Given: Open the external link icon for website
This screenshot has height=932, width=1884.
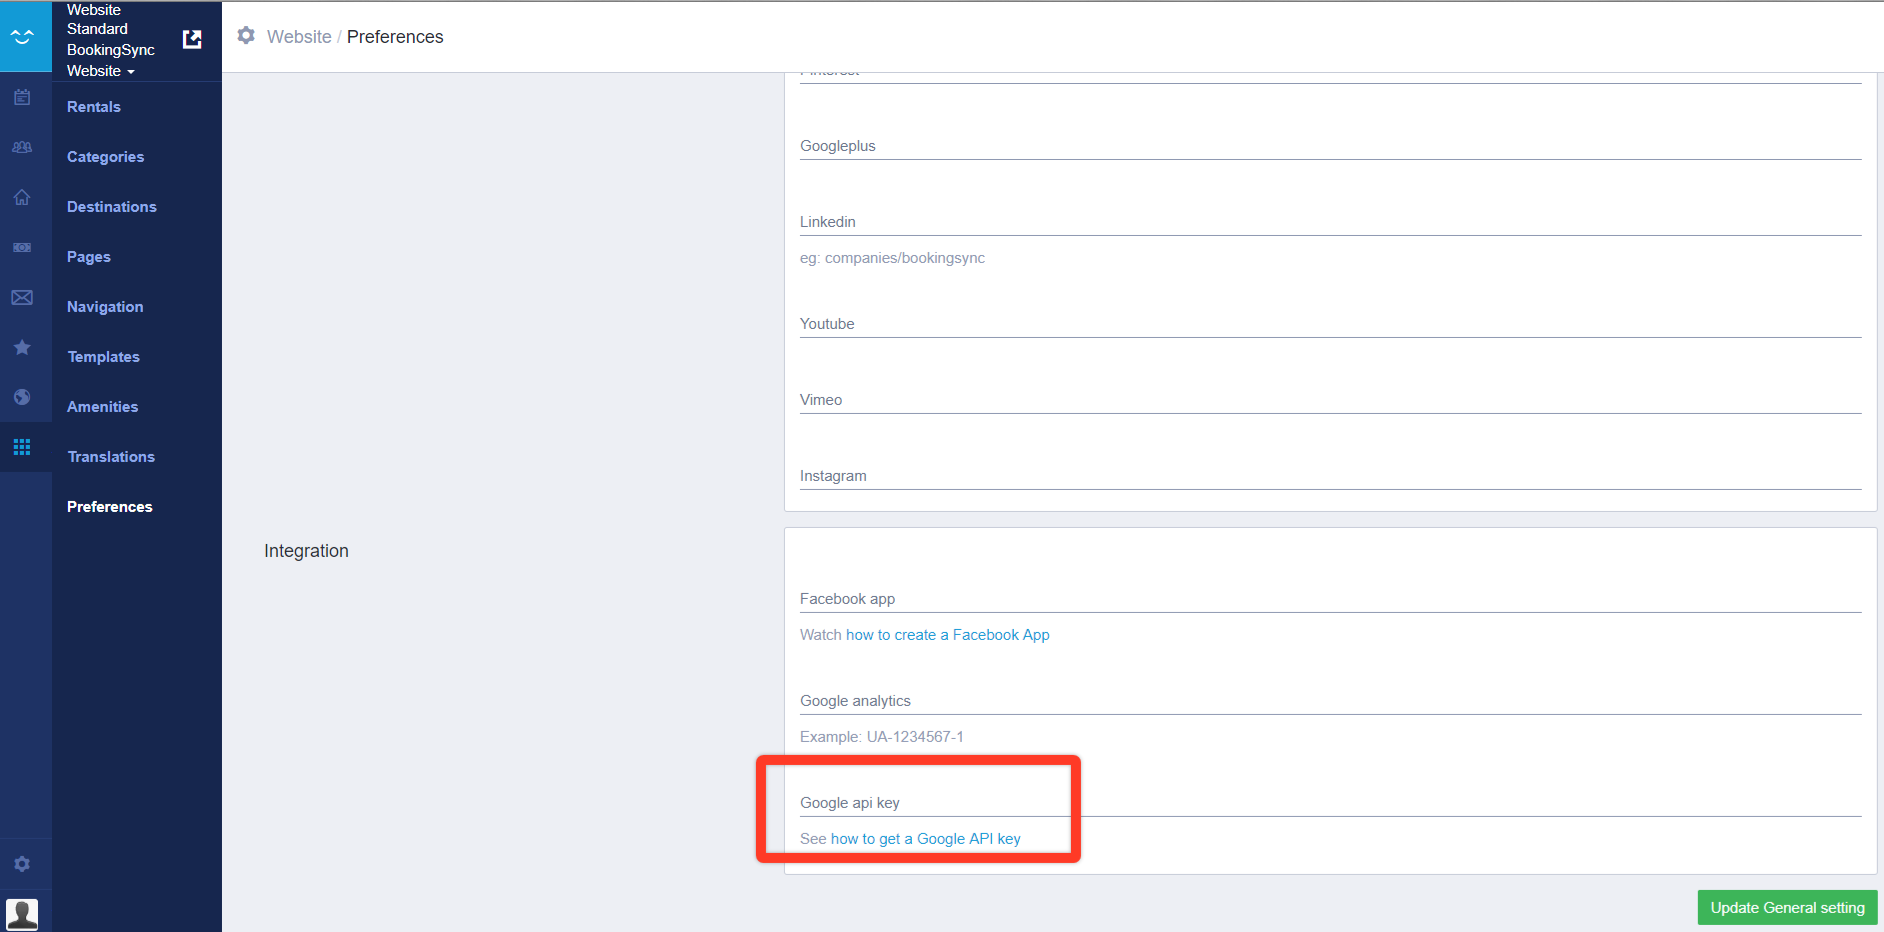Looking at the screenshot, I should coord(192,39).
